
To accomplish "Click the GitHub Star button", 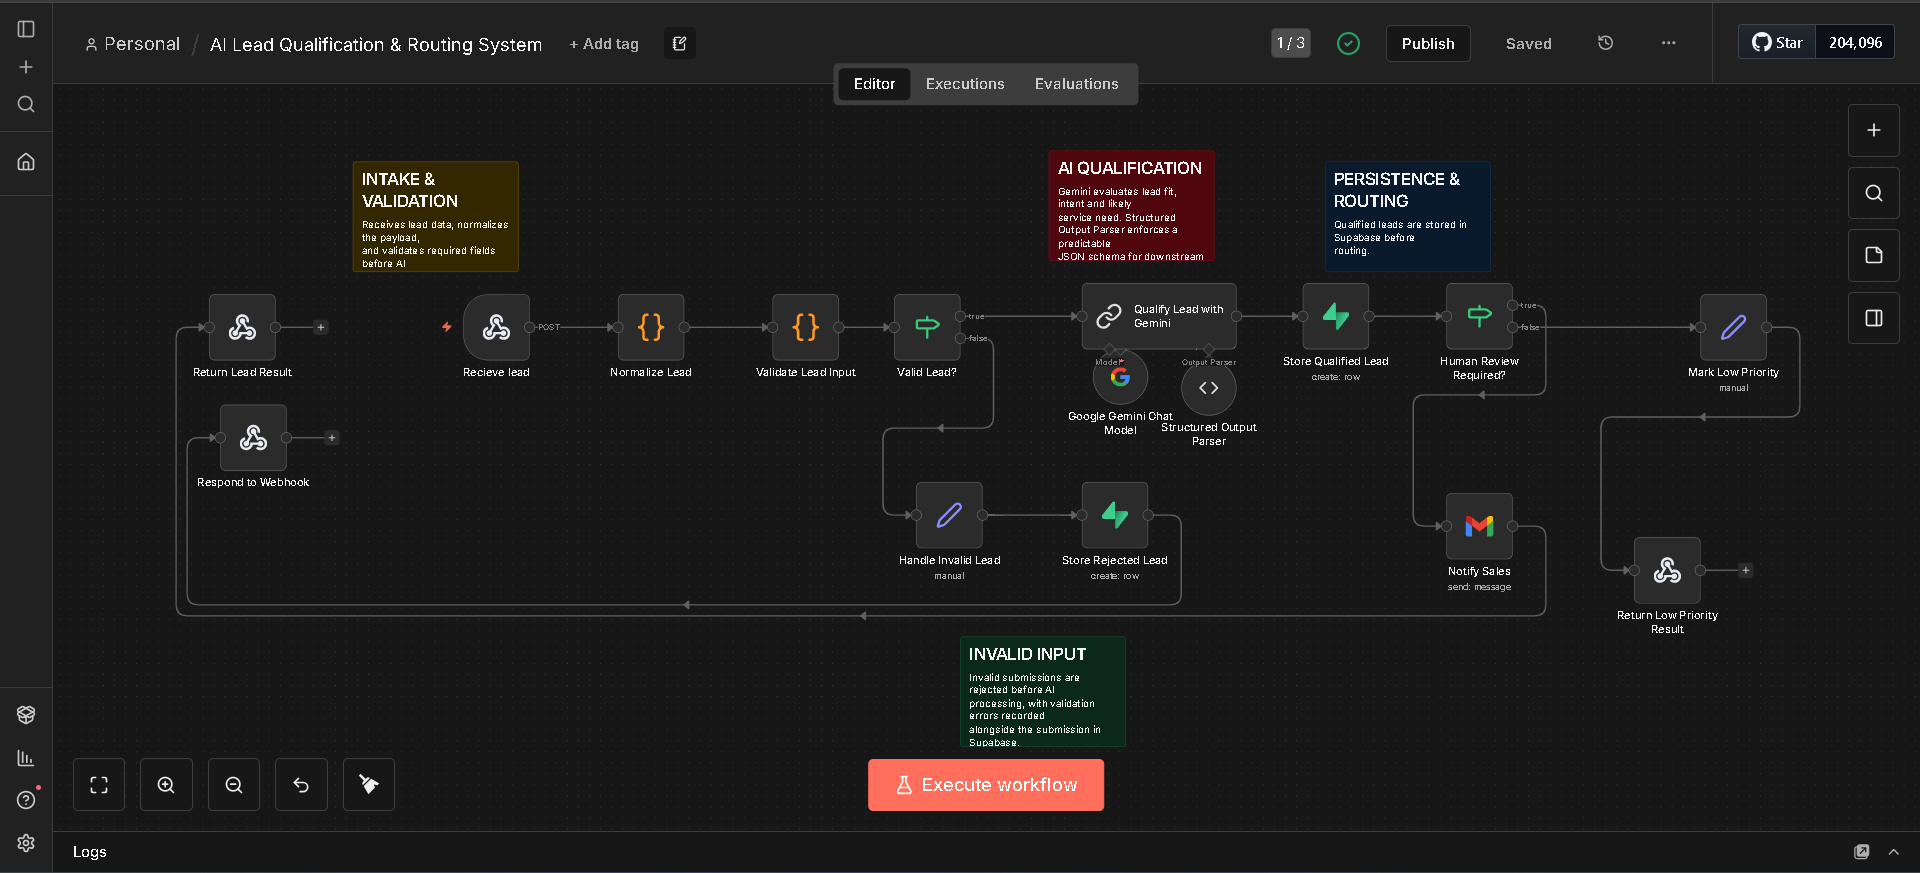I will pos(1777,42).
